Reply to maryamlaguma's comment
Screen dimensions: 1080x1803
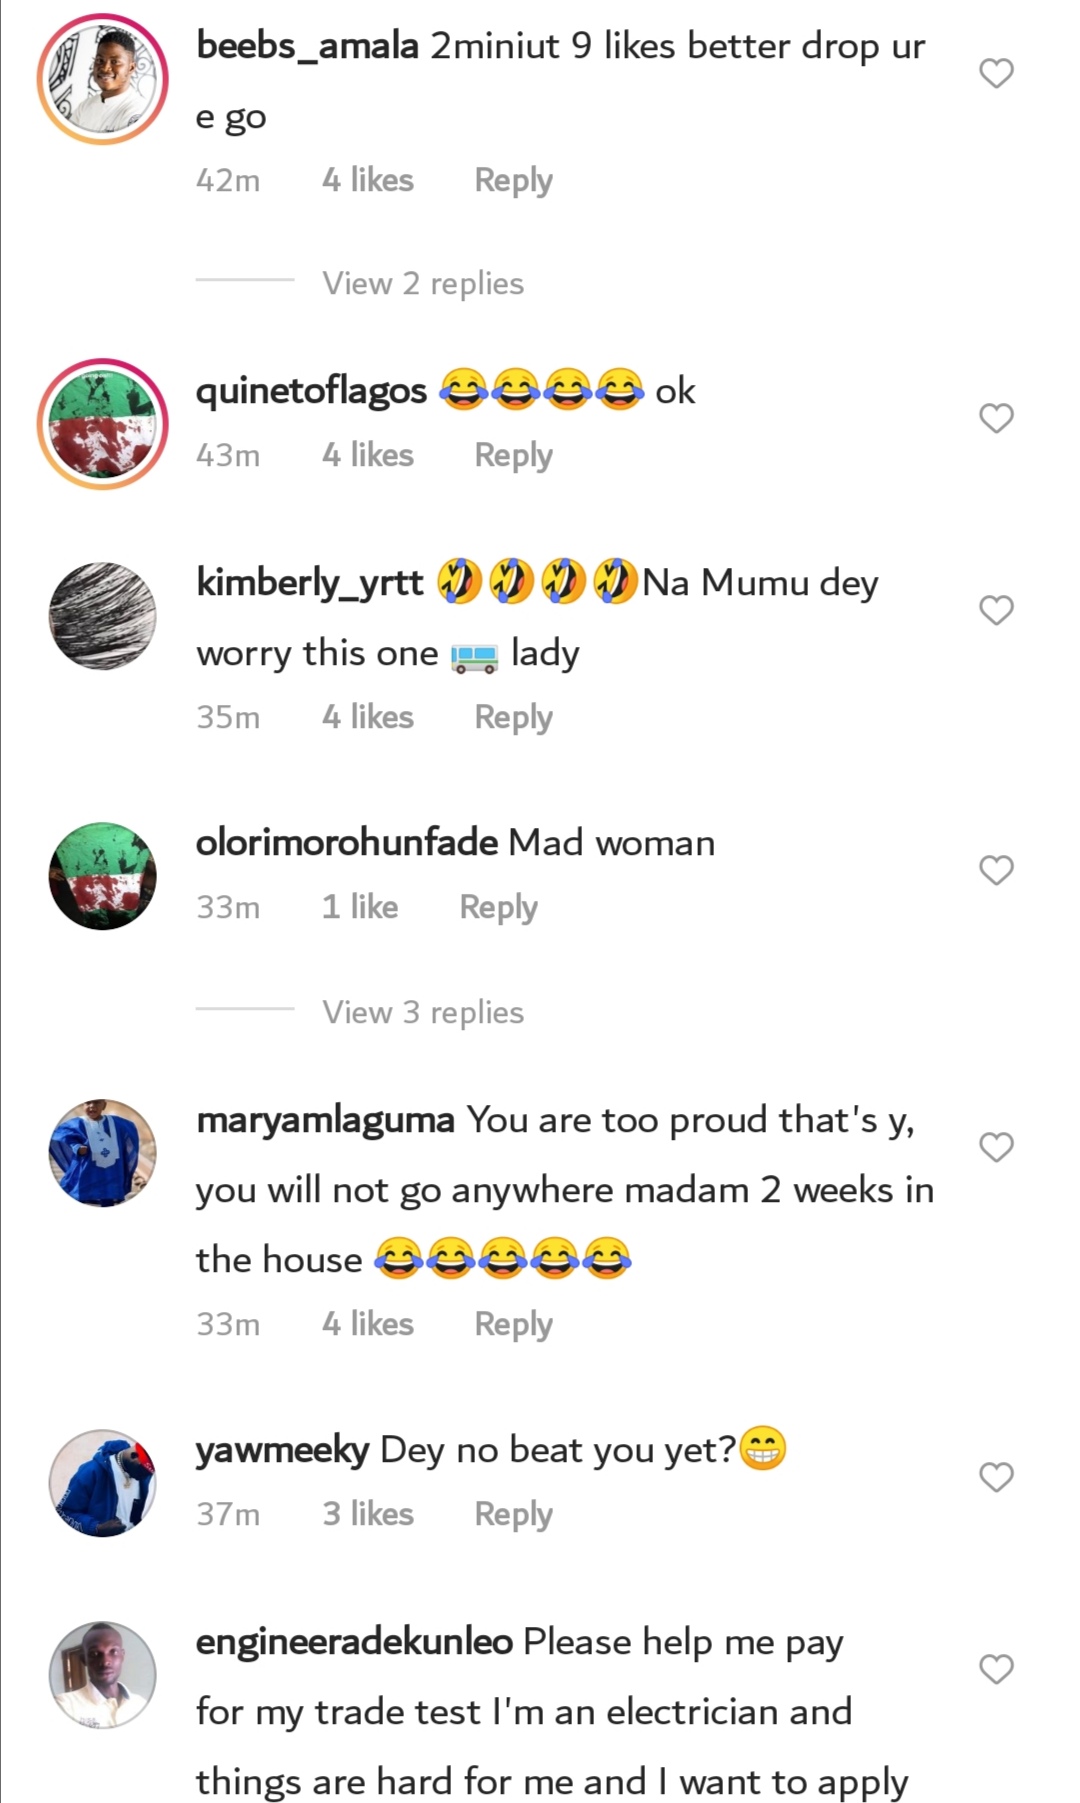tap(513, 1324)
